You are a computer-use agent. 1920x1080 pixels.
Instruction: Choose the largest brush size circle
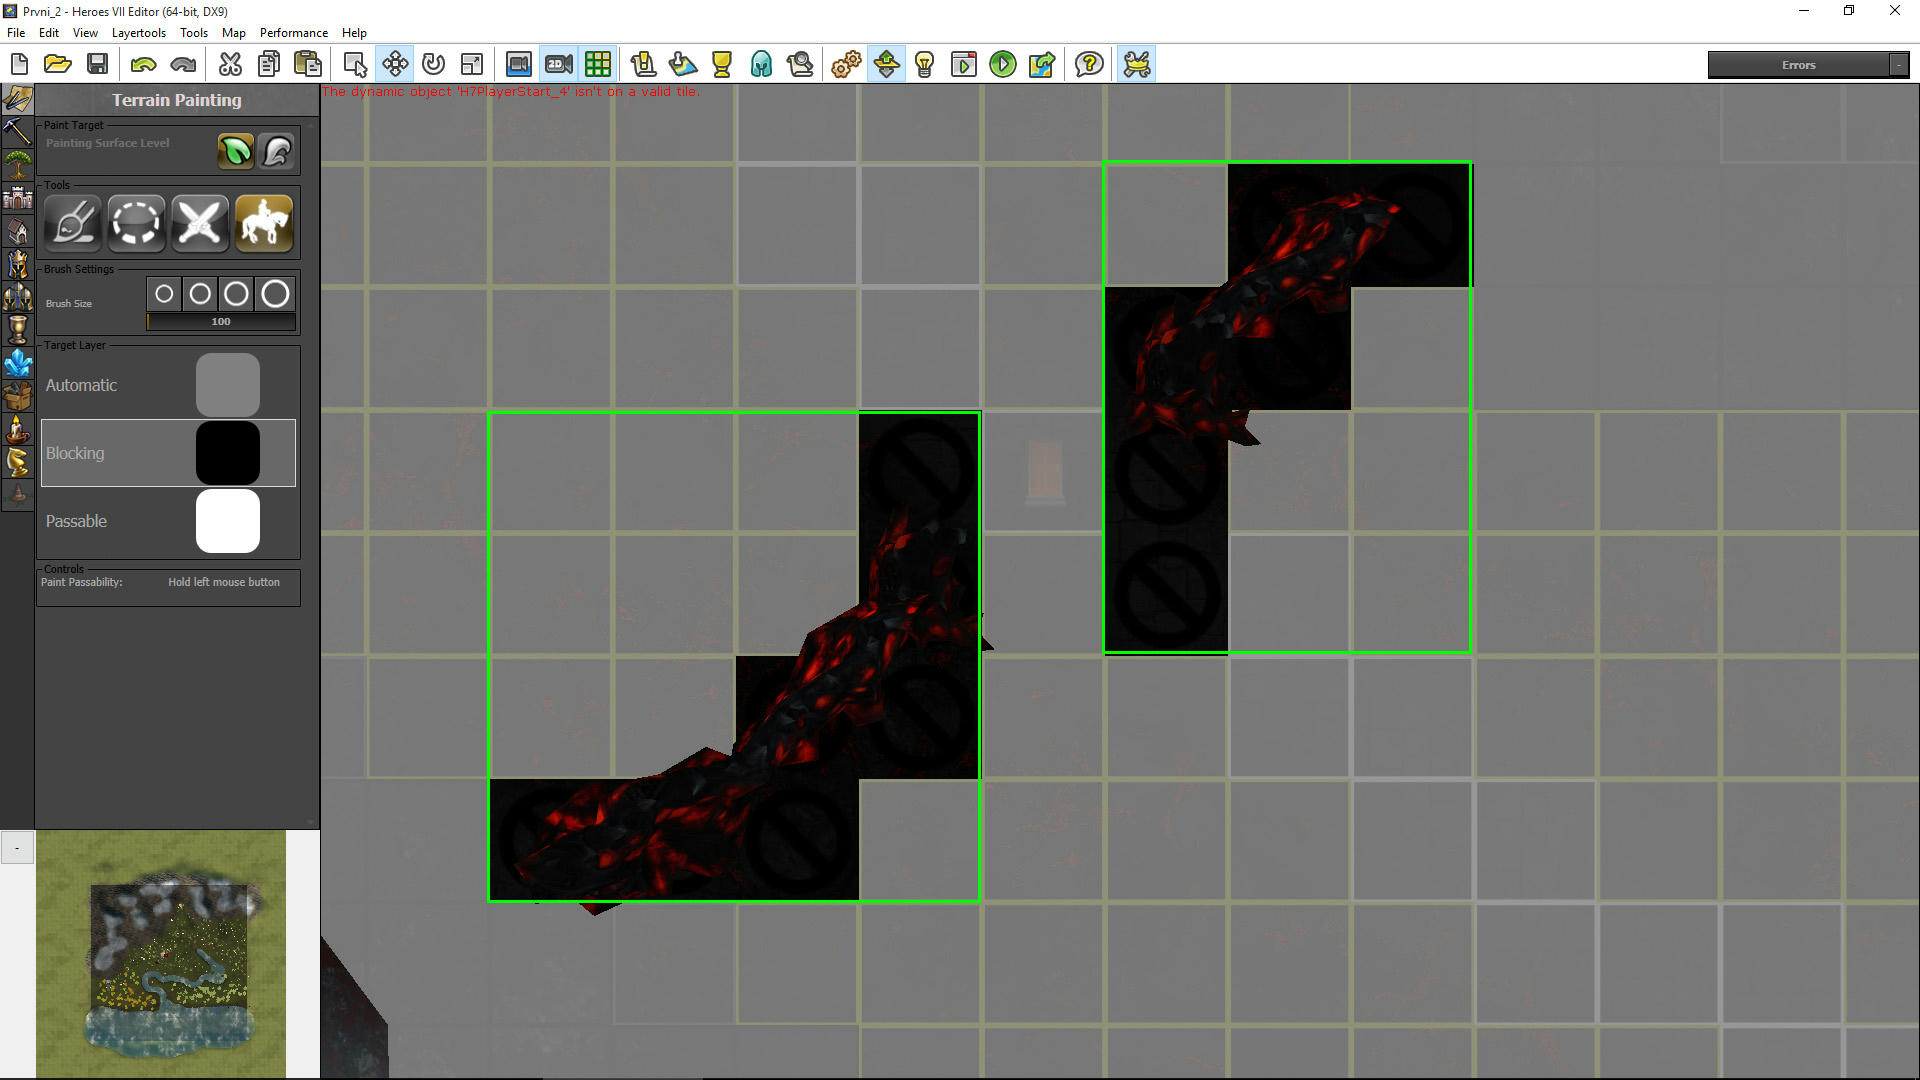[x=276, y=294]
